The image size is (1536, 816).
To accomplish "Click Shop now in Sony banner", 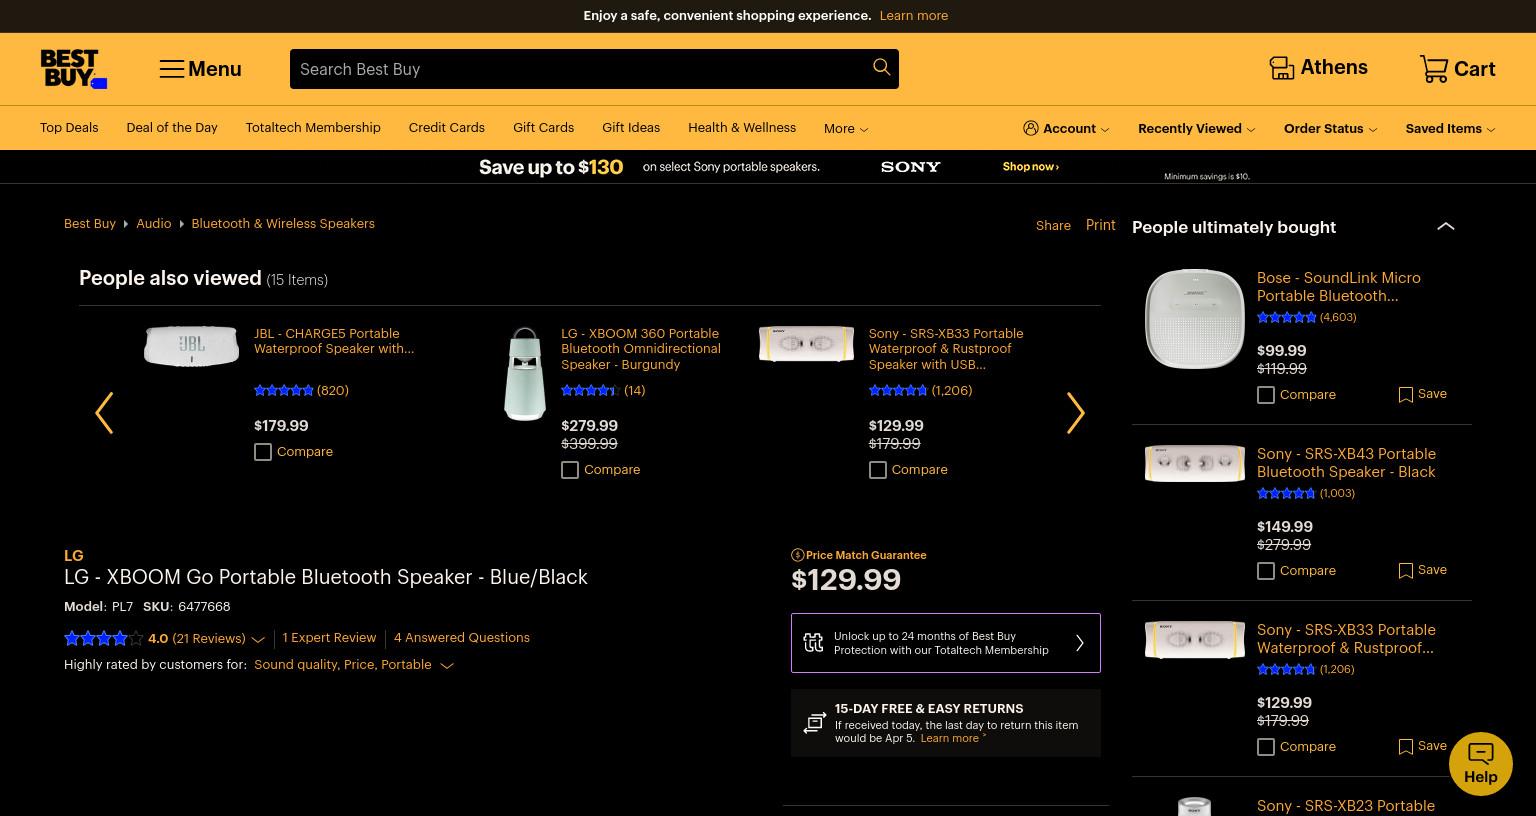I will [1030, 167].
